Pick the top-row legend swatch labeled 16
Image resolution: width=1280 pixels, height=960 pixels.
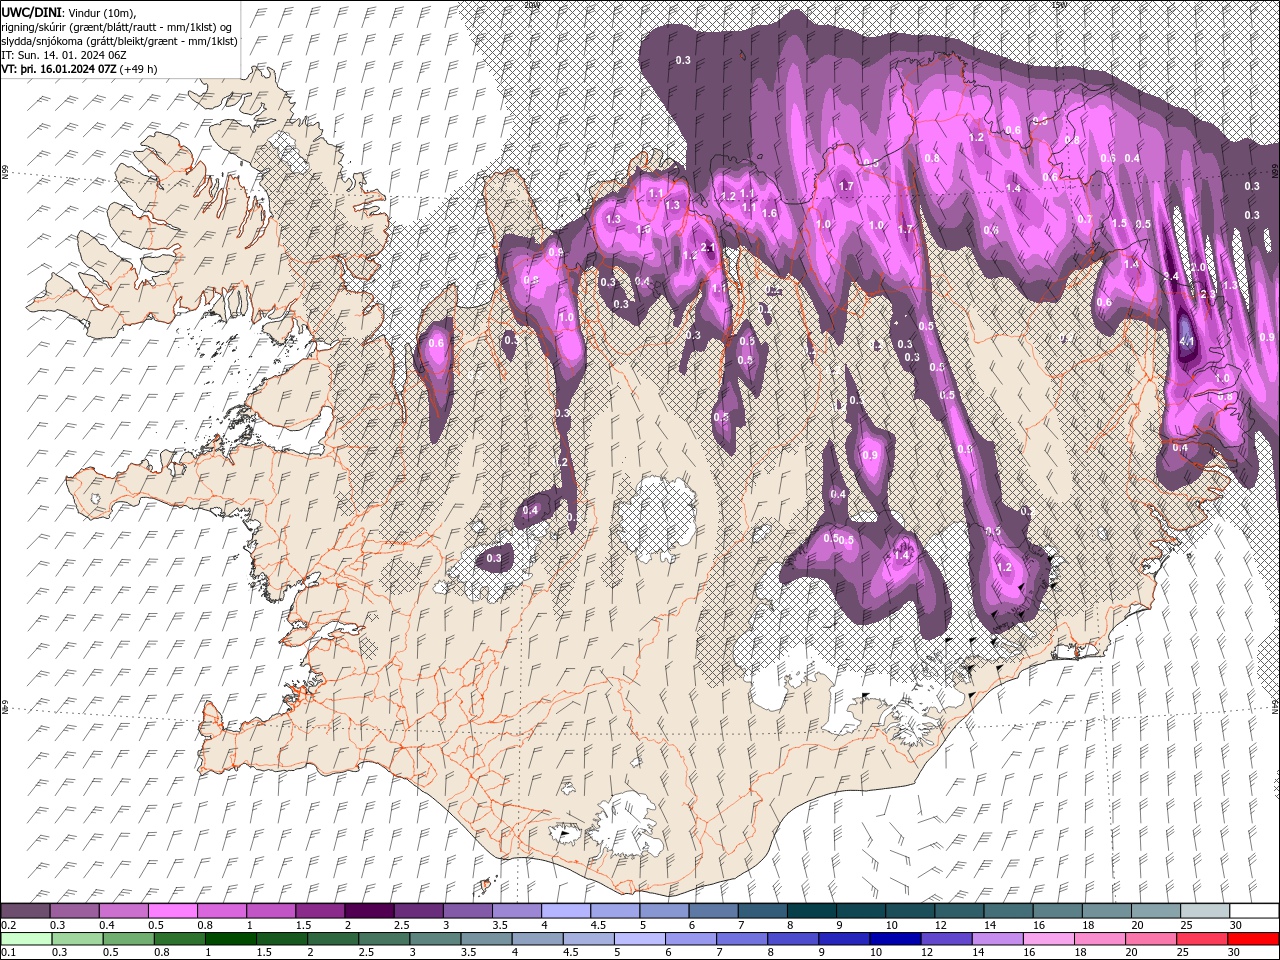point(1058,911)
